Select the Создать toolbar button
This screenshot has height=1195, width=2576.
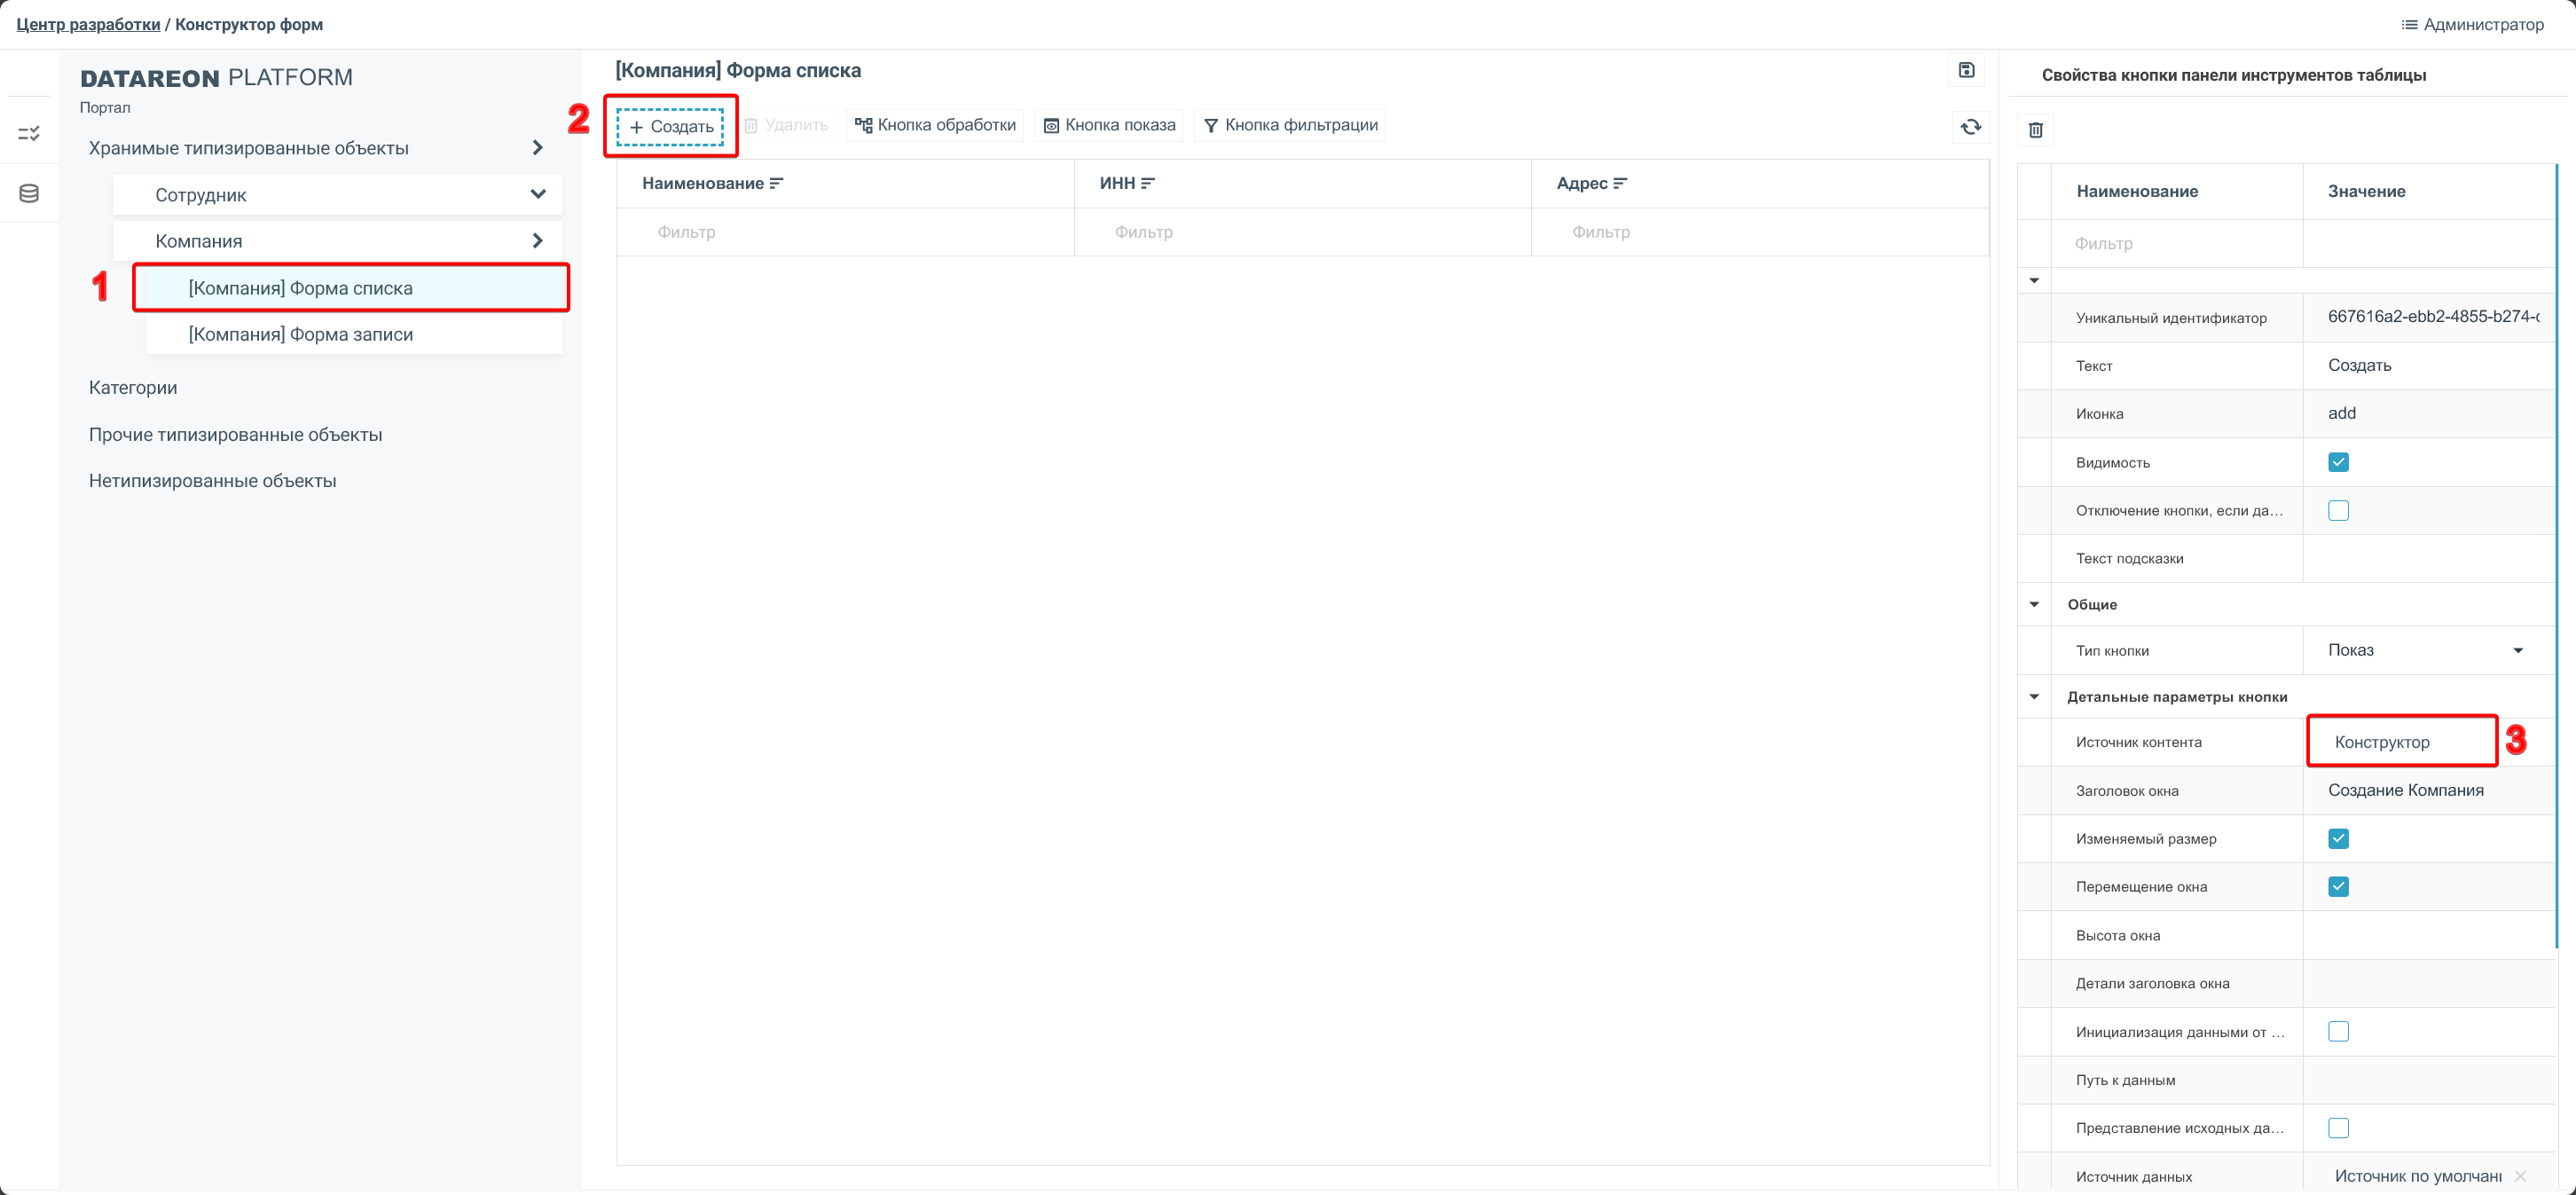point(670,127)
